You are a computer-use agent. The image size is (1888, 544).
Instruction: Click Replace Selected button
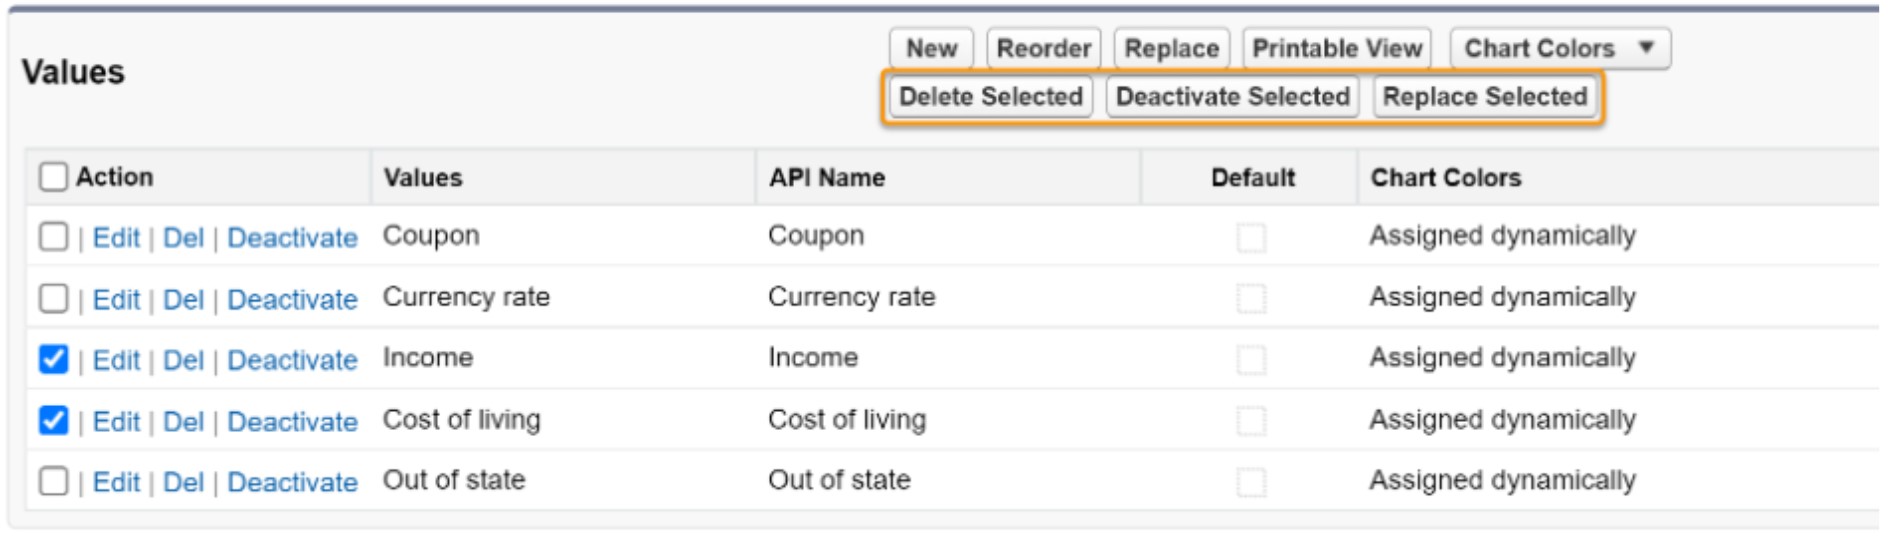click(1484, 97)
